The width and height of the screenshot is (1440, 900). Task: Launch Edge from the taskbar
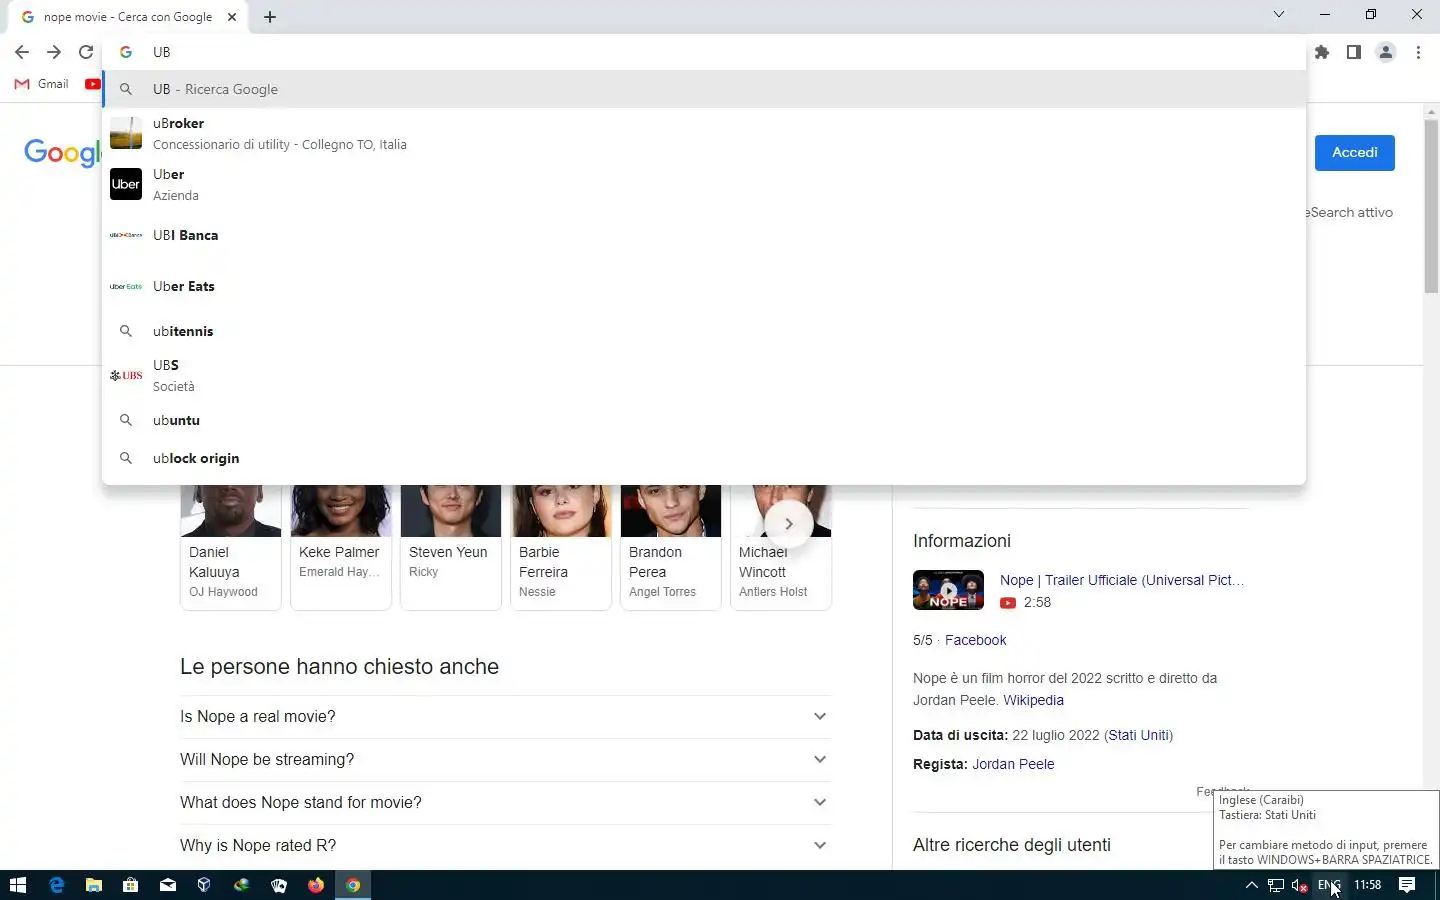tap(56, 885)
